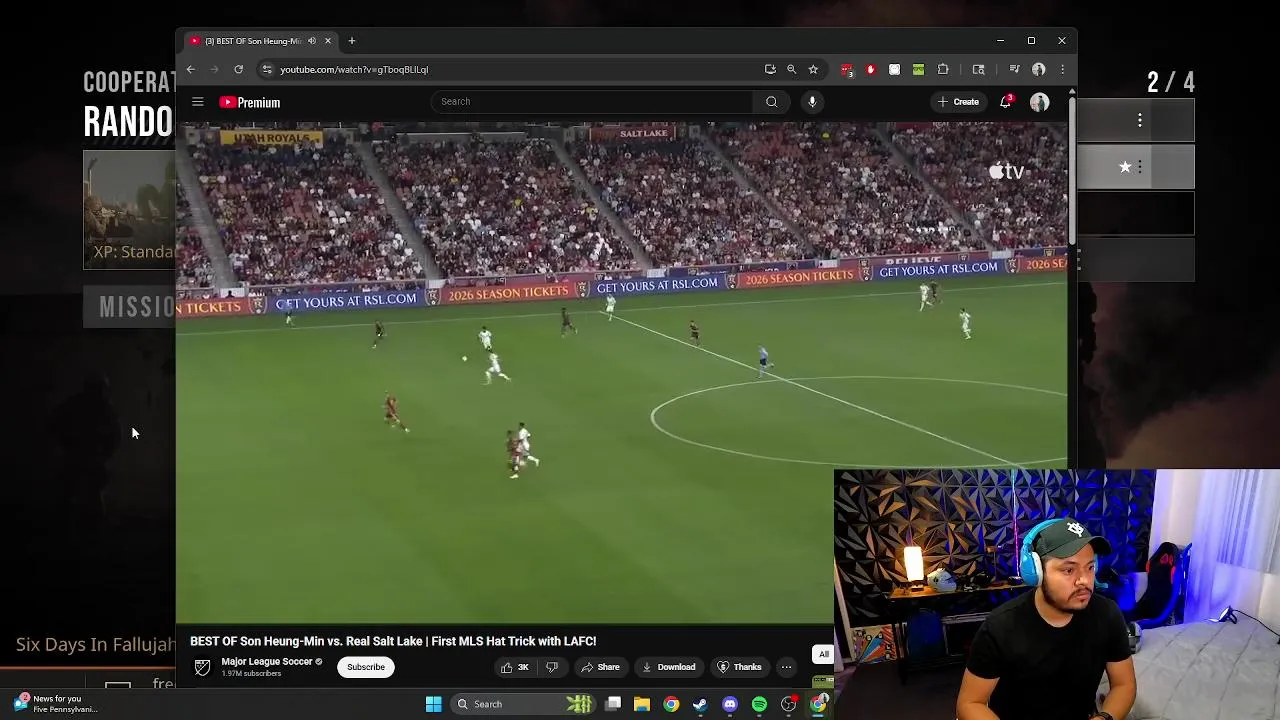Viewport: 1280px width, 720px height.
Task: Click the zoom magnifier icon in the address bar
Action: coord(791,69)
